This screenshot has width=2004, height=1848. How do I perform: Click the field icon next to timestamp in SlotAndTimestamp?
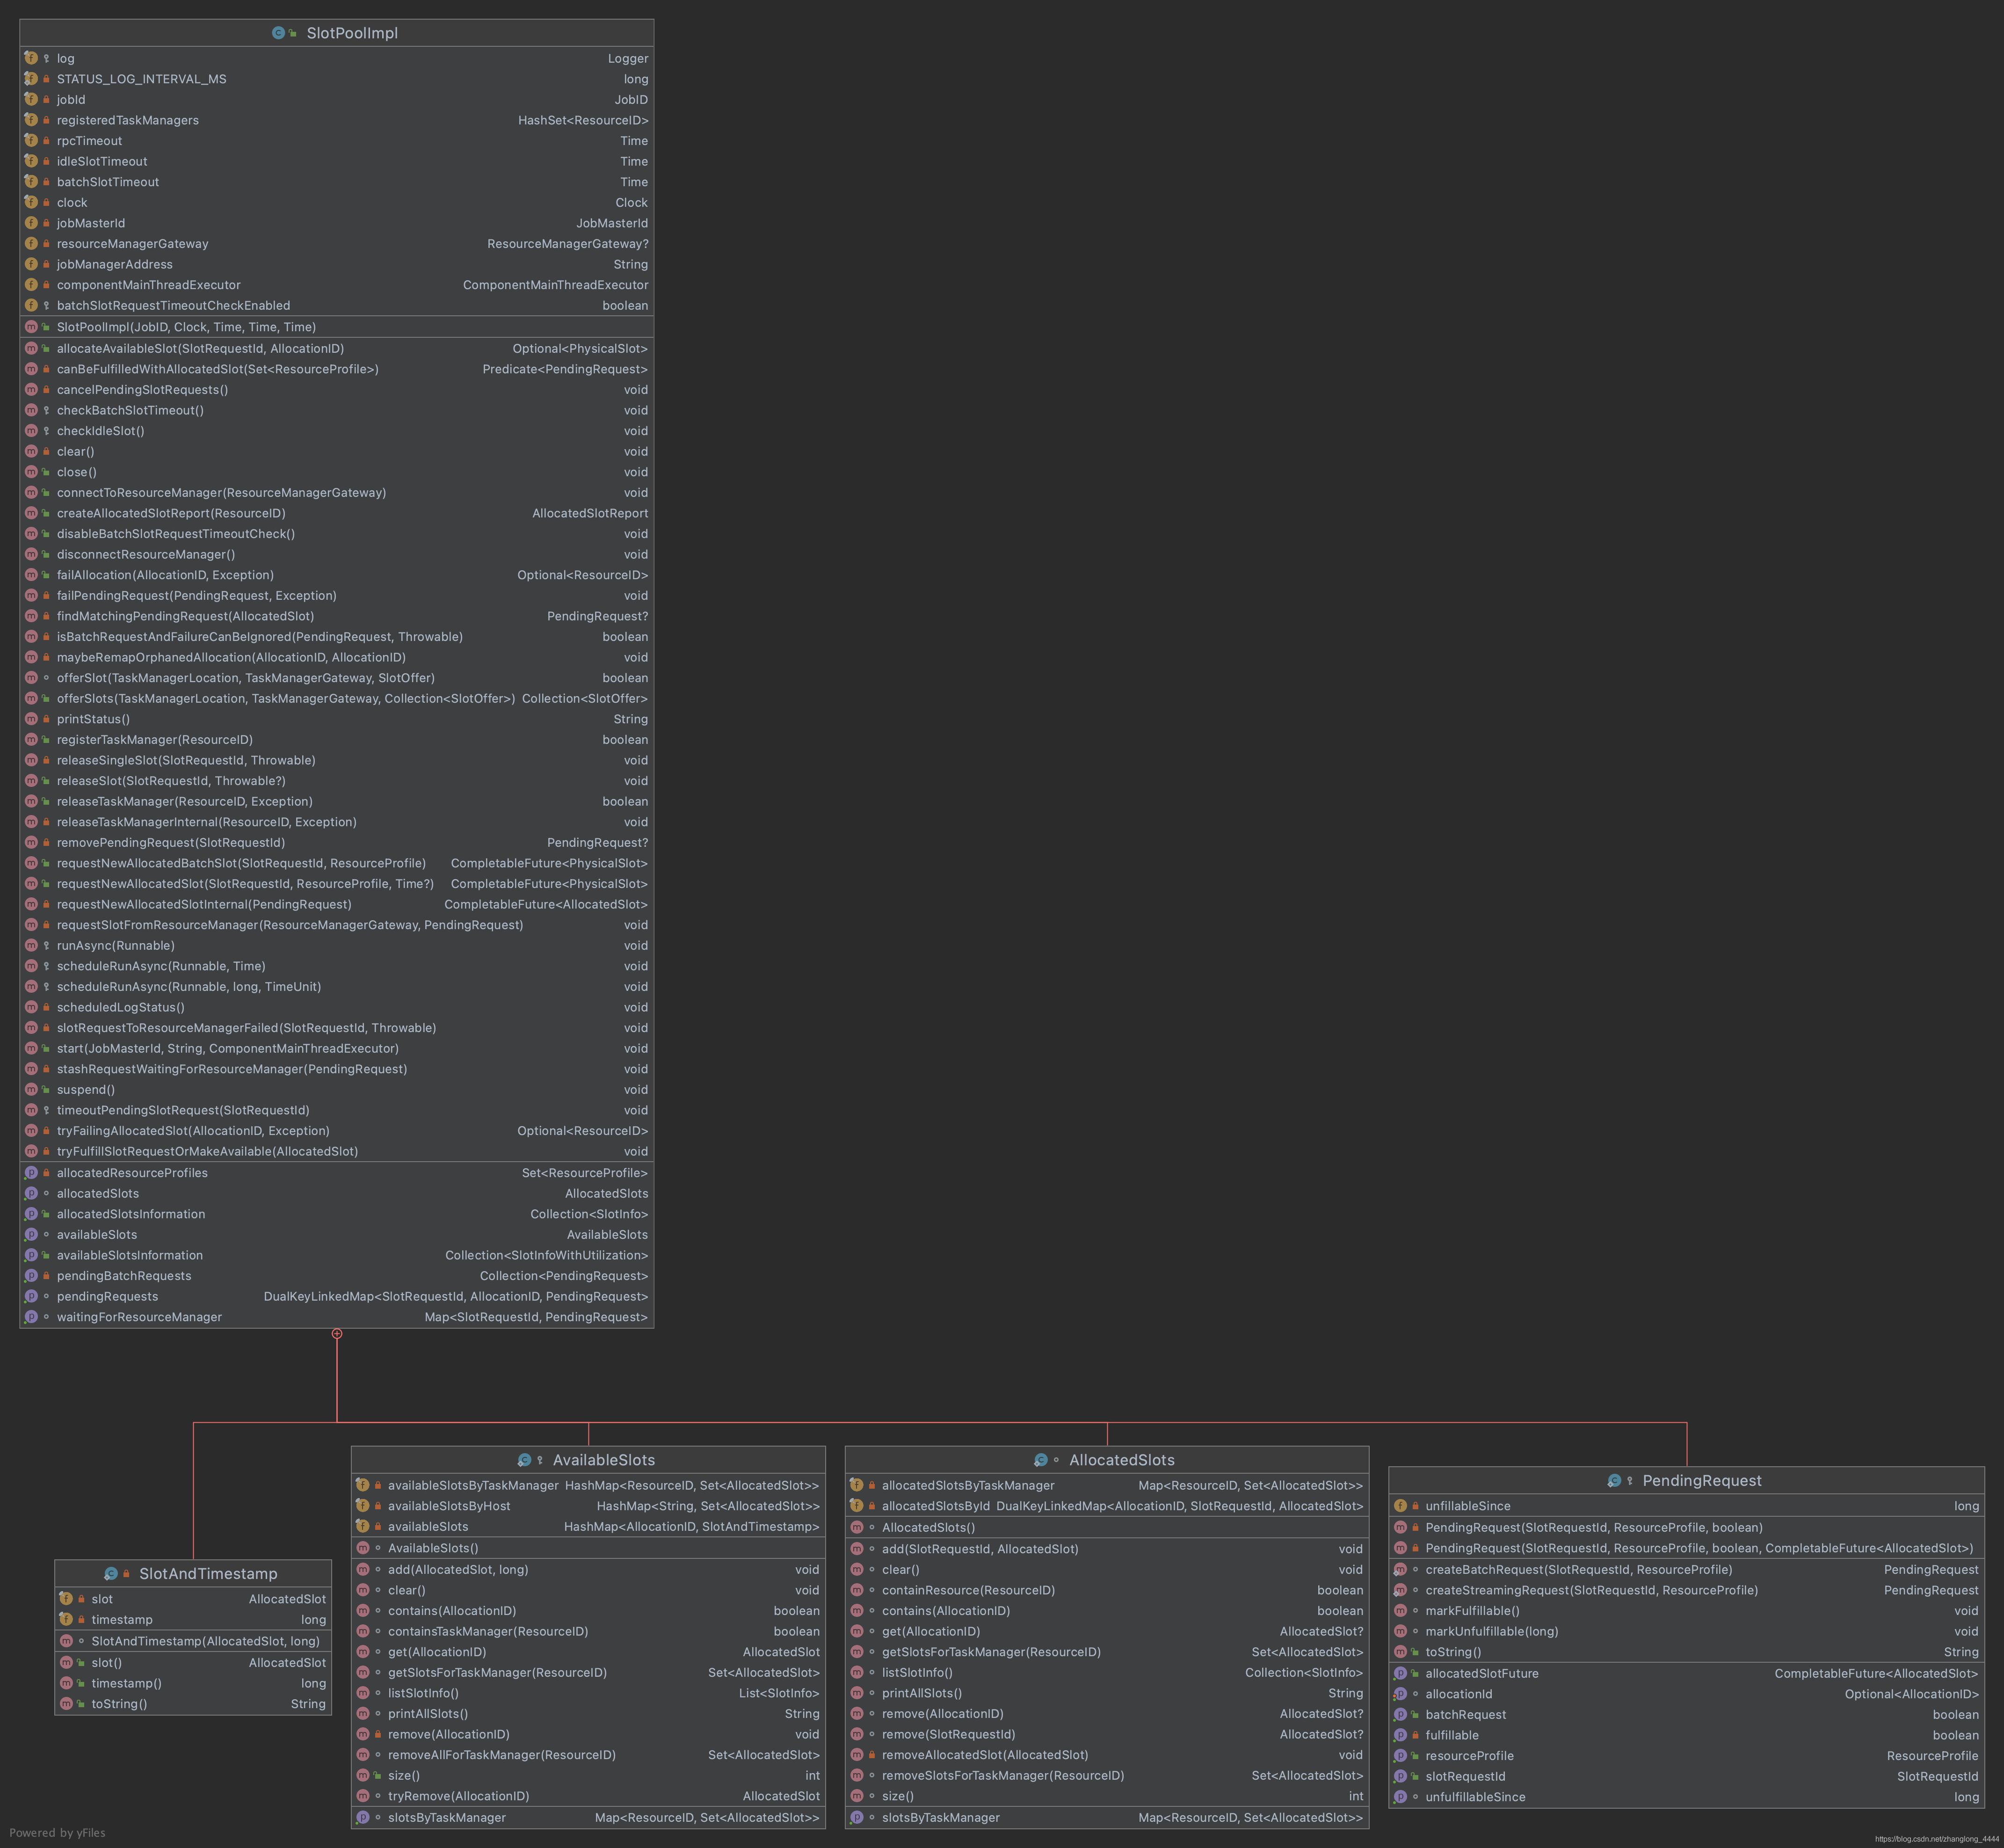click(66, 1620)
